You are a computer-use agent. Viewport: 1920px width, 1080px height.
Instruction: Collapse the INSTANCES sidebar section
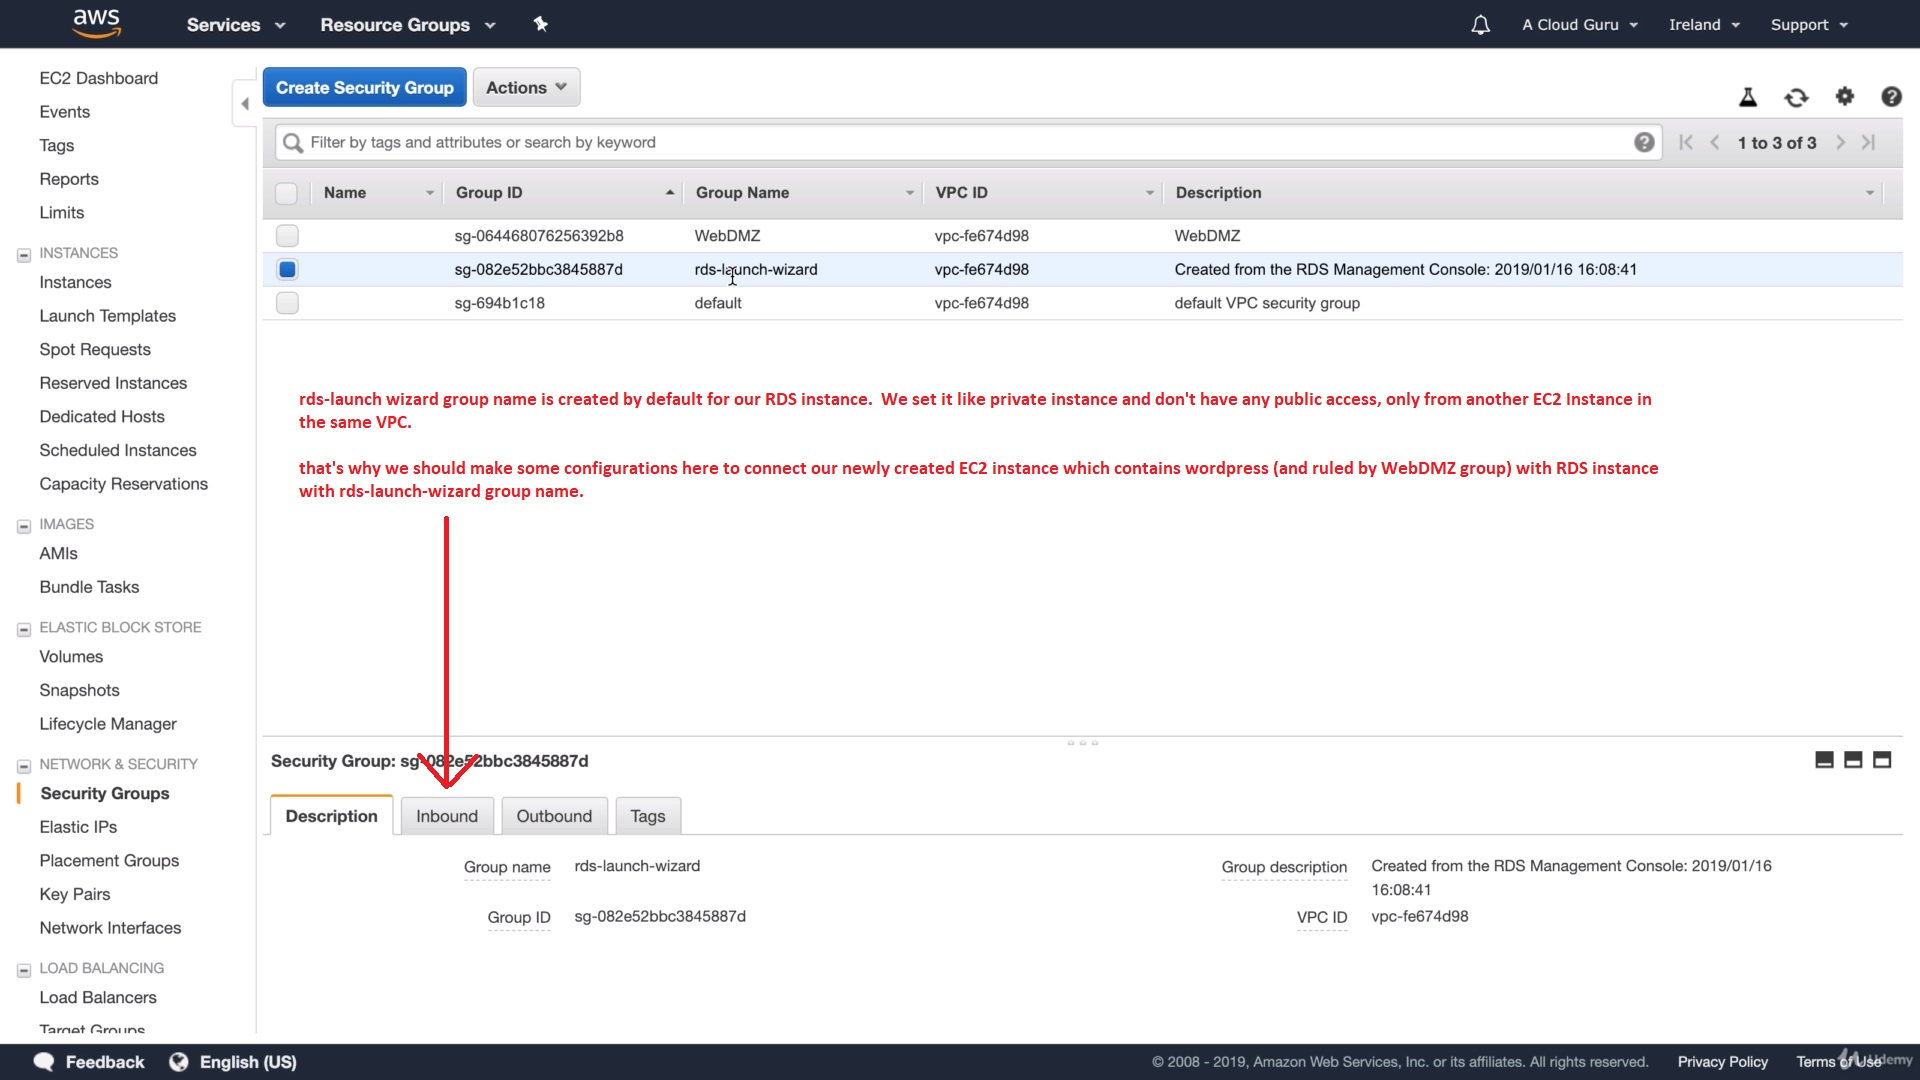click(x=24, y=255)
